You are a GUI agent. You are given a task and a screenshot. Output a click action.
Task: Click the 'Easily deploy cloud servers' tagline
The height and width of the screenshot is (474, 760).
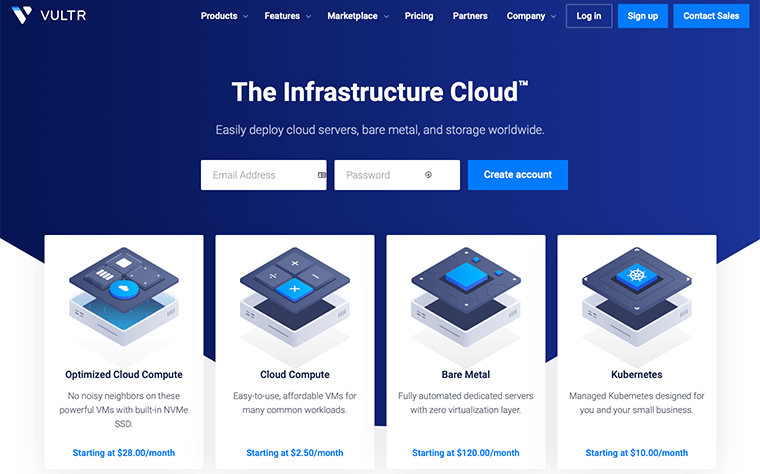380,130
